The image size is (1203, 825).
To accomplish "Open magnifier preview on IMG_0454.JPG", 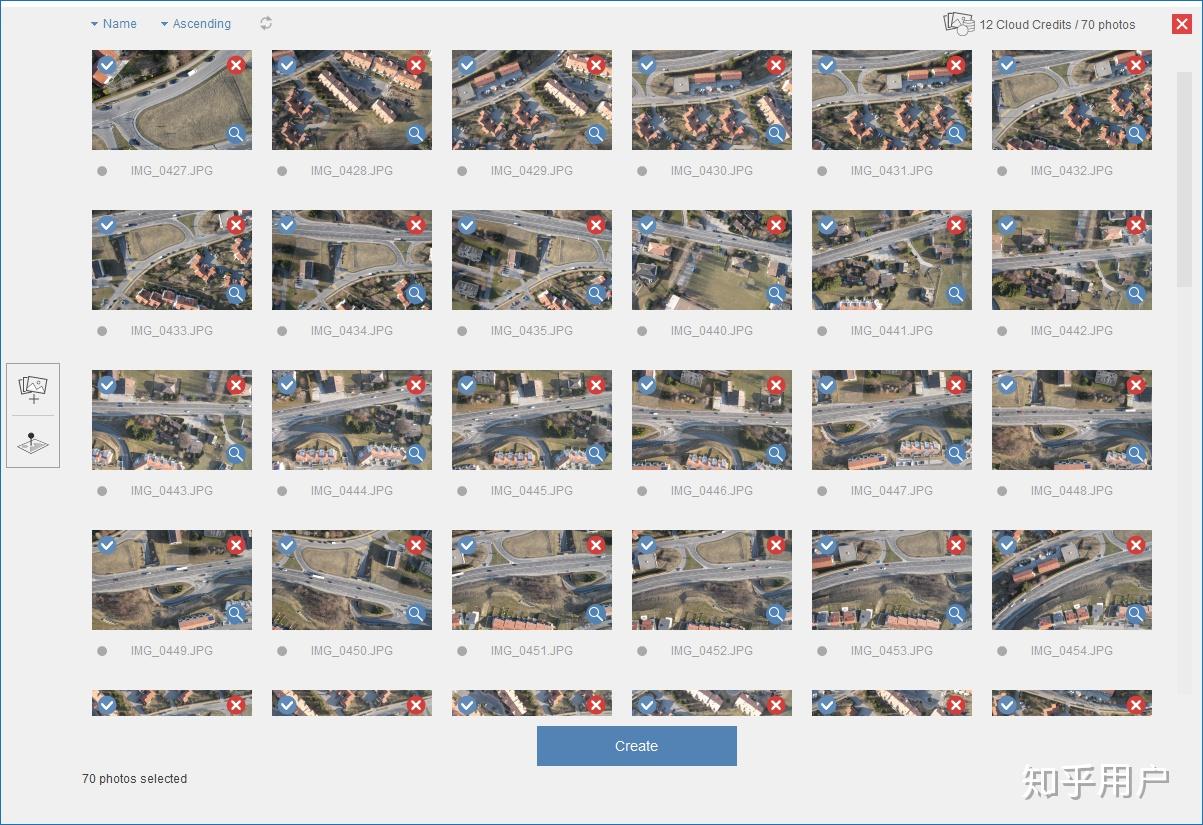I will (1135, 613).
